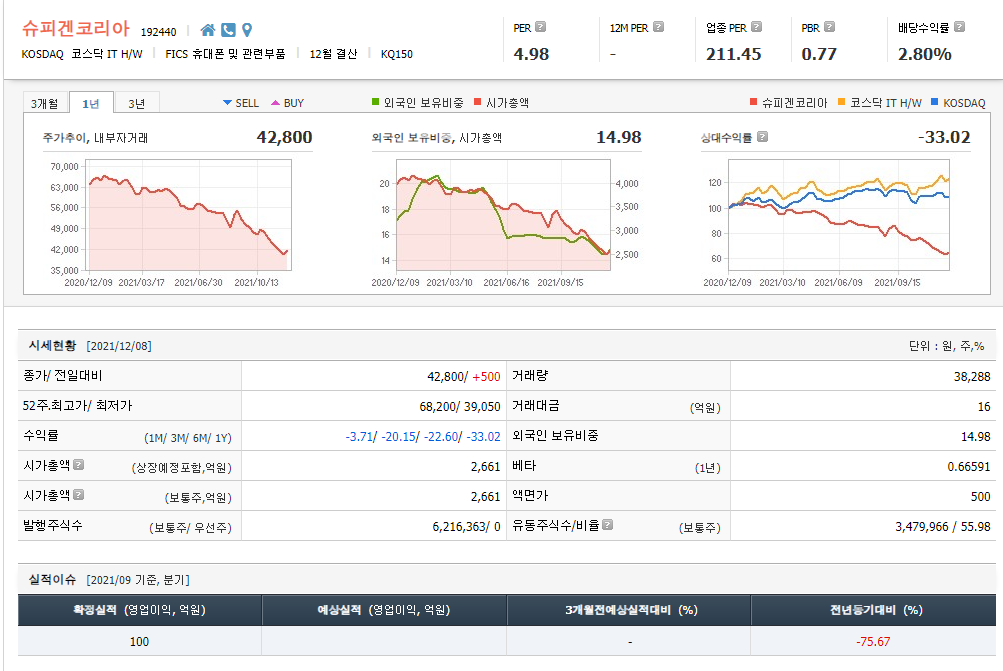
Task: Click the SELL down-arrow legend marker
Action: [227, 102]
